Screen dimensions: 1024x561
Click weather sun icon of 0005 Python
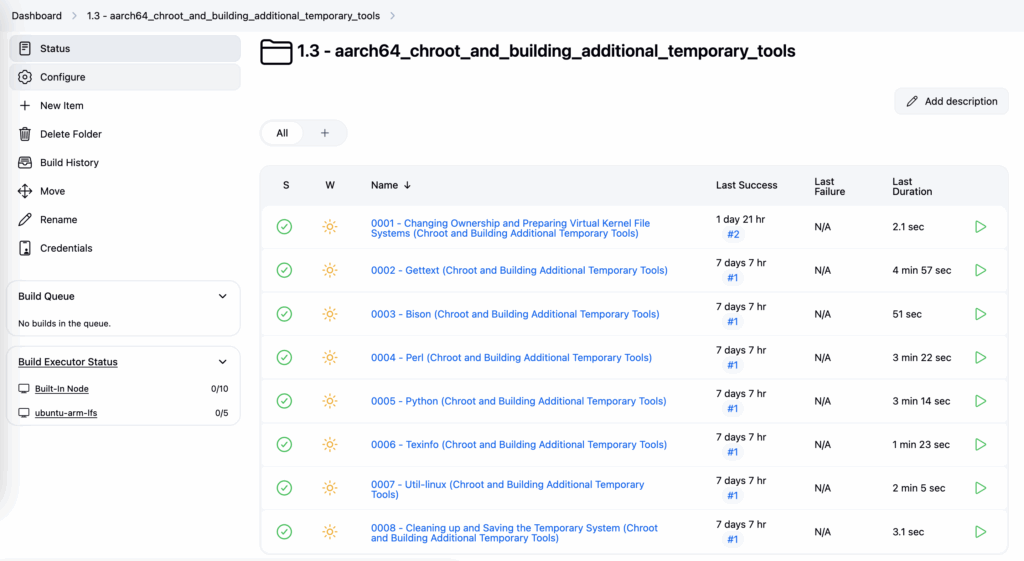330,401
